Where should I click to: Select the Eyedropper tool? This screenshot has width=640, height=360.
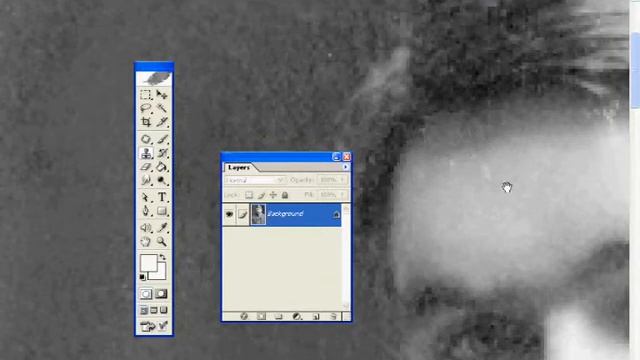pyautogui.click(x=162, y=228)
